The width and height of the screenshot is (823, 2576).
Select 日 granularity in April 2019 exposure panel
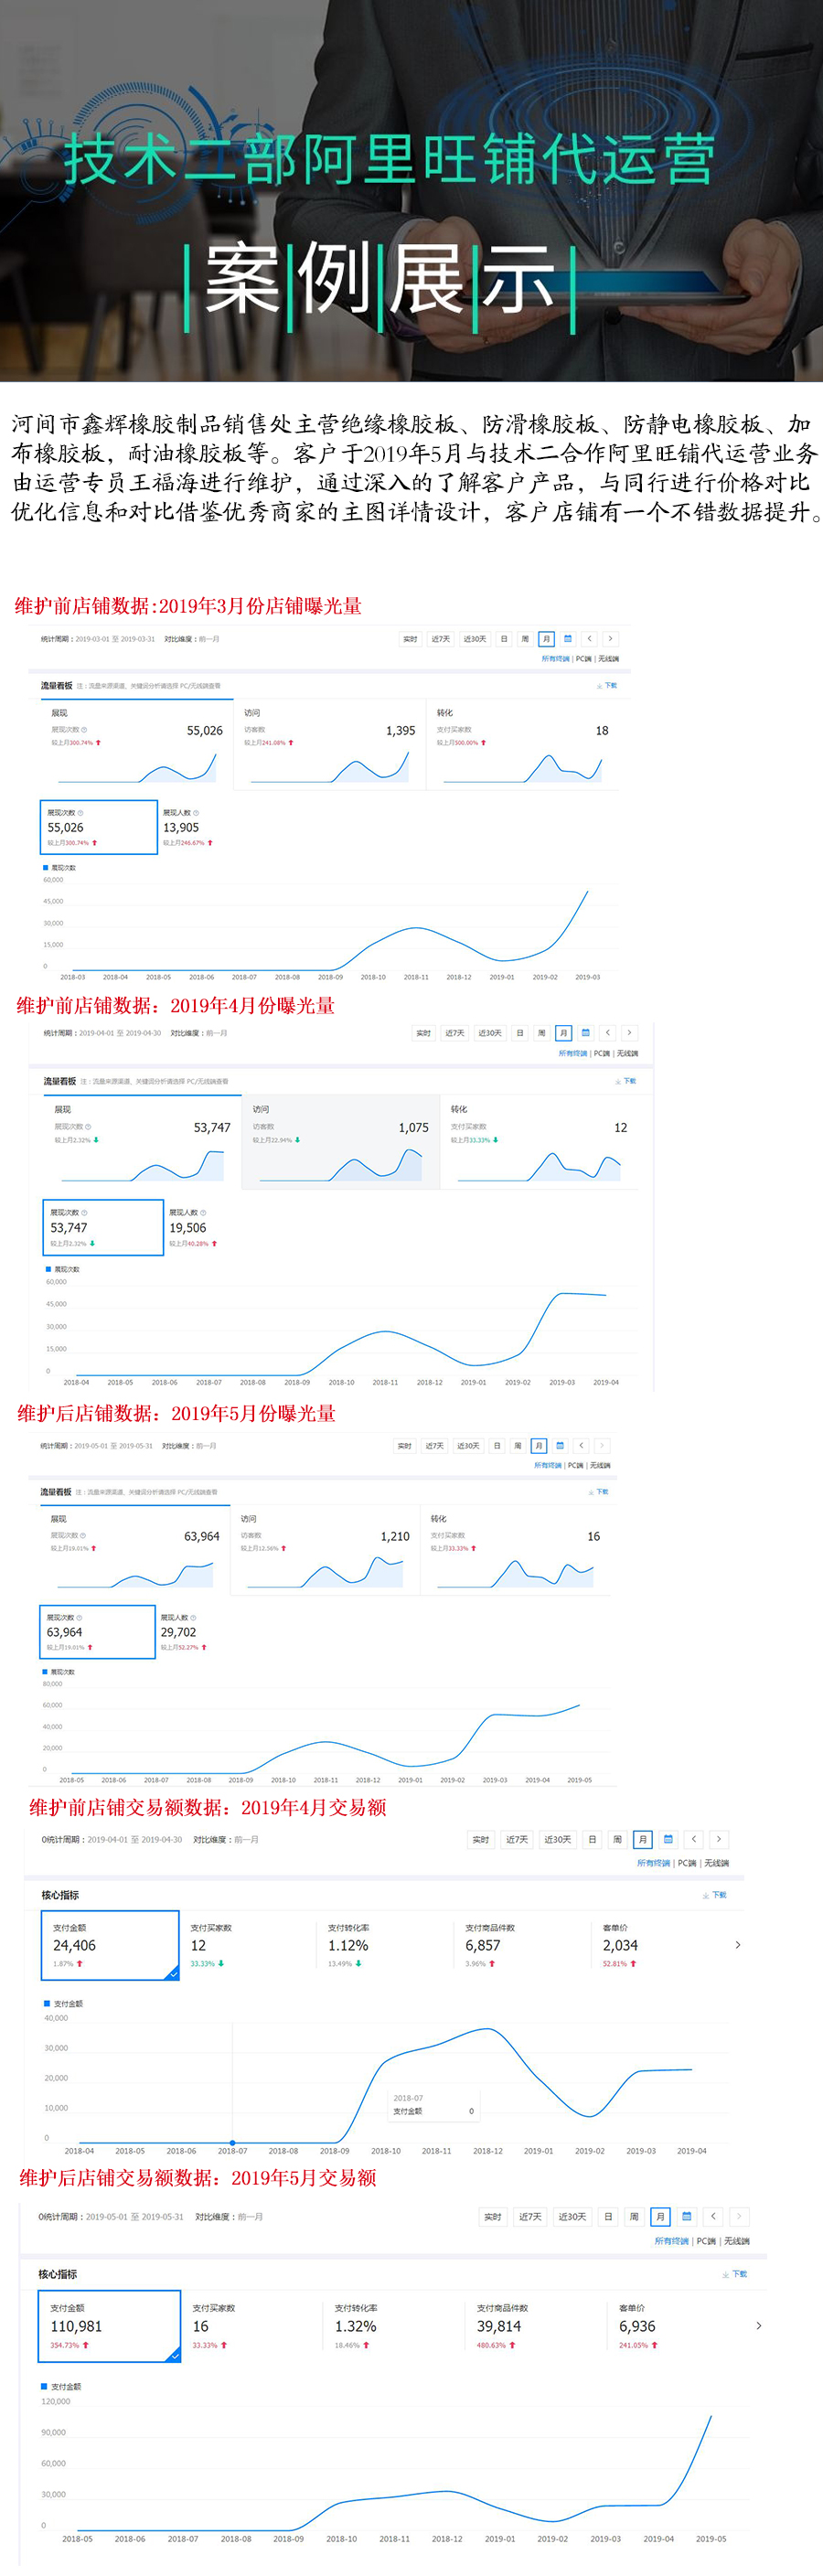[x=520, y=1033]
